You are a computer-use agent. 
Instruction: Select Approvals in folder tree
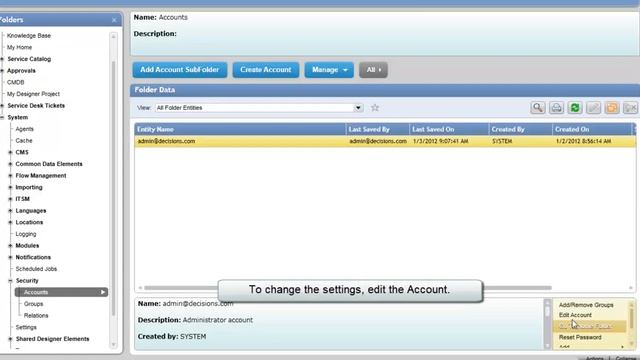tap(21, 71)
